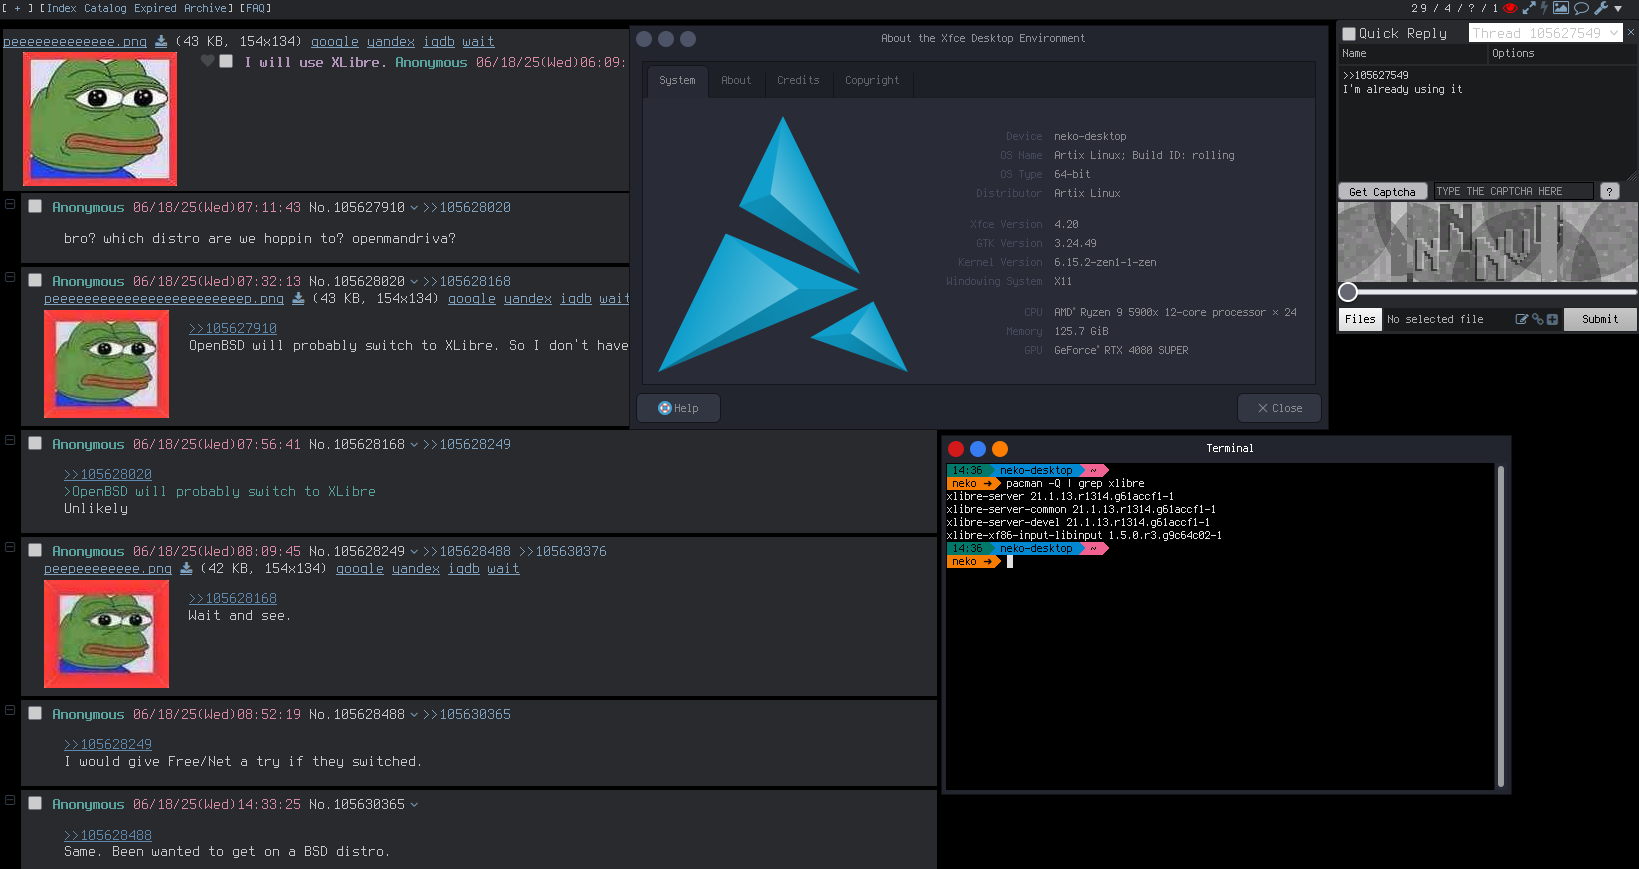The height and width of the screenshot is (869, 1639).
Task: Open the Thread 105627549 dropdown
Action: 1545,33
